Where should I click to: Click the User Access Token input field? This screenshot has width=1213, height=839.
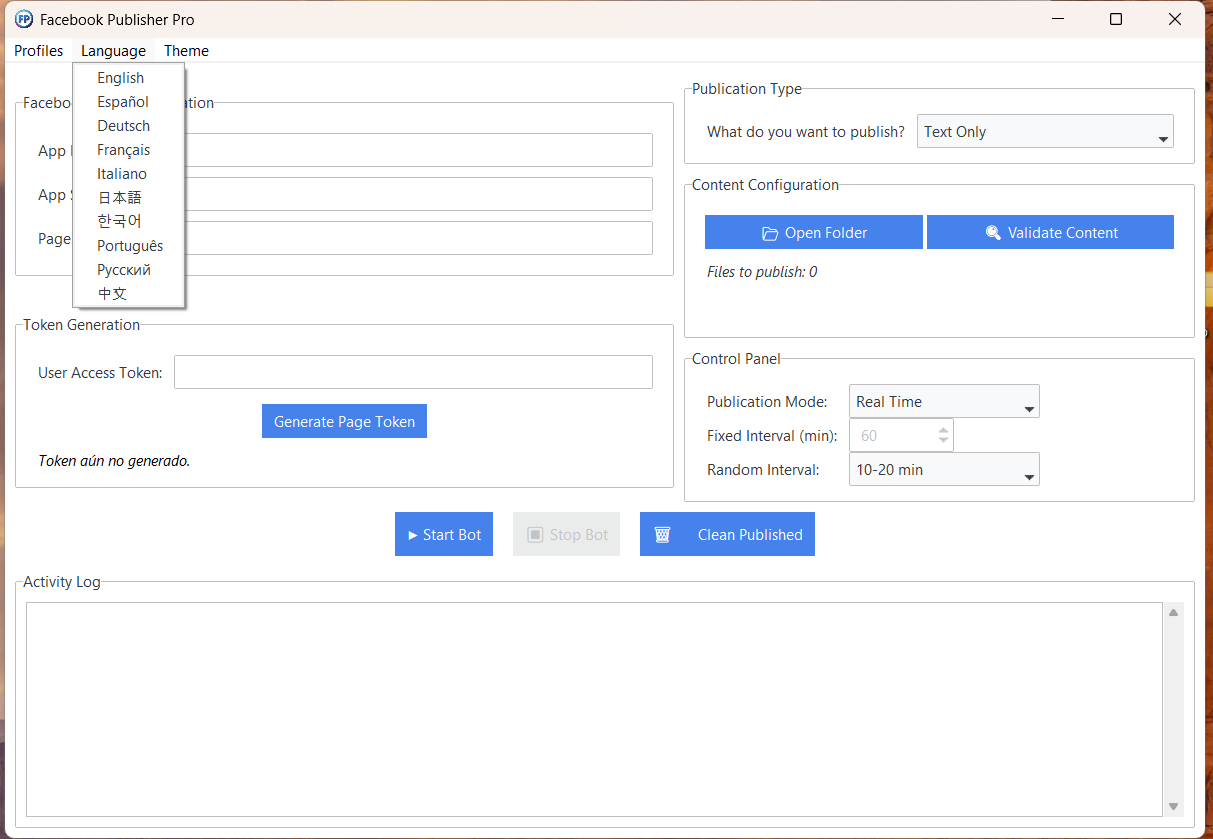(x=413, y=372)
